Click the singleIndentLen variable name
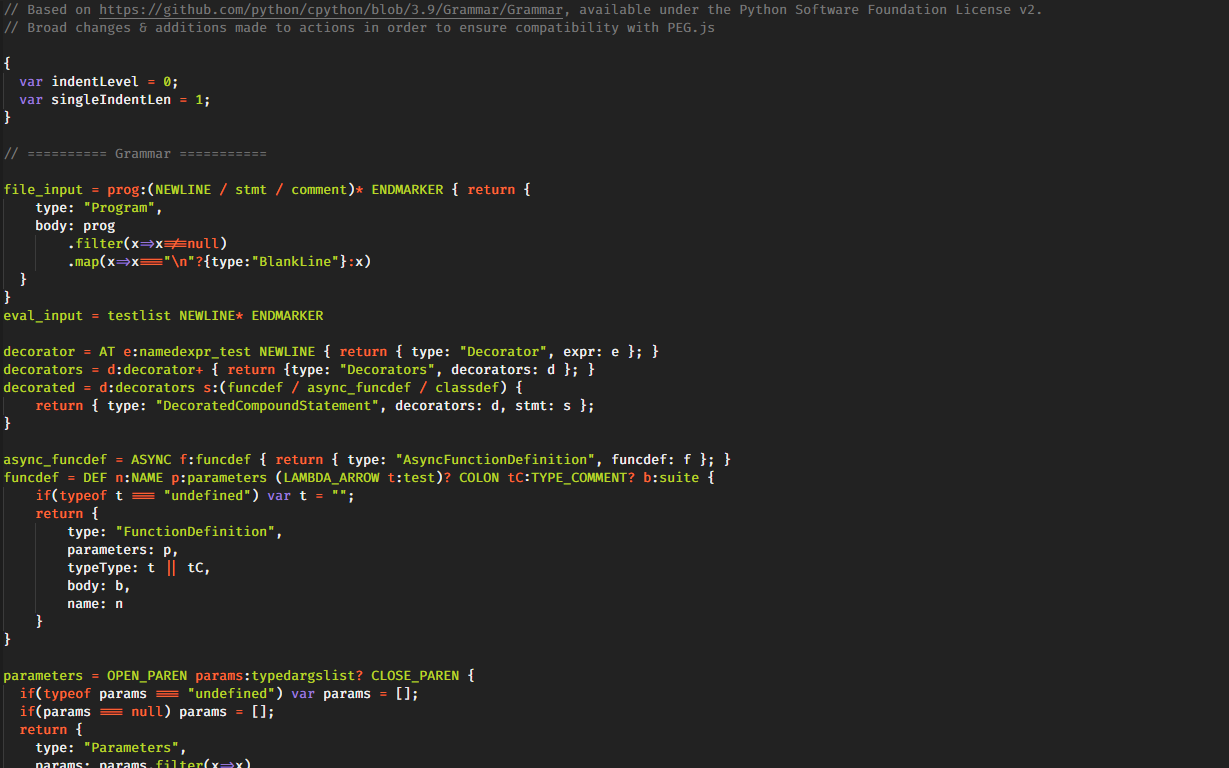 pyautogui.click(x=111, y=100)
